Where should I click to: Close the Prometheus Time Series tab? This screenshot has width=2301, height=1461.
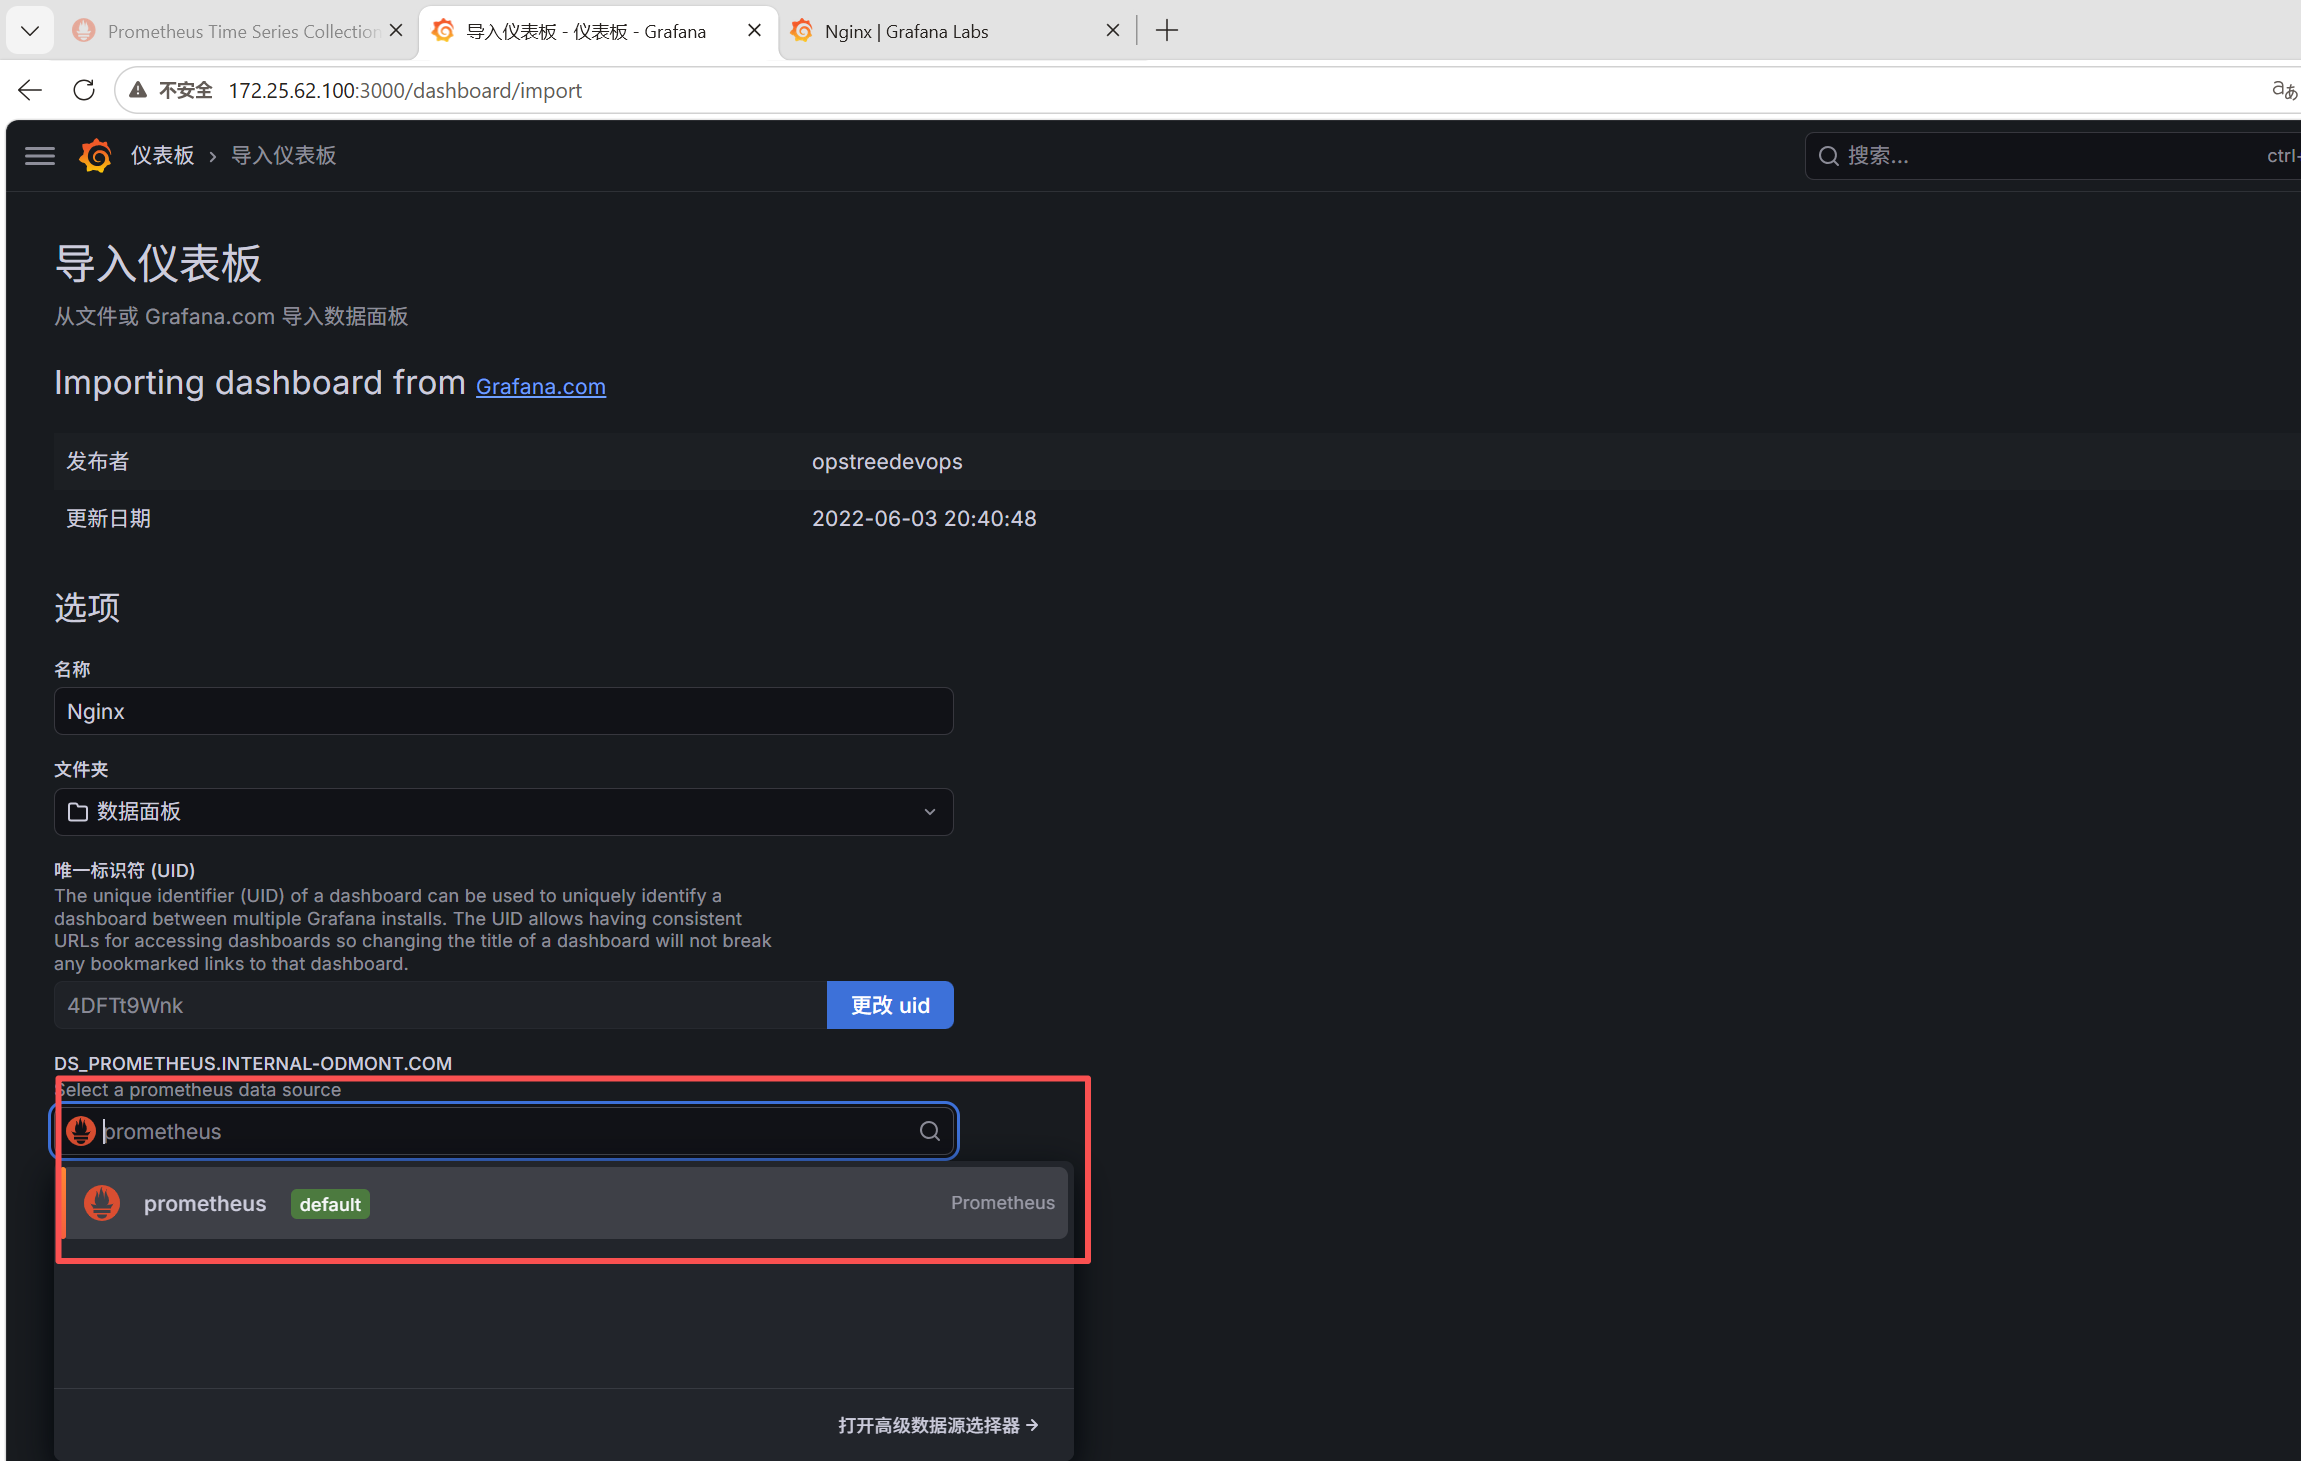pos(396,31)
